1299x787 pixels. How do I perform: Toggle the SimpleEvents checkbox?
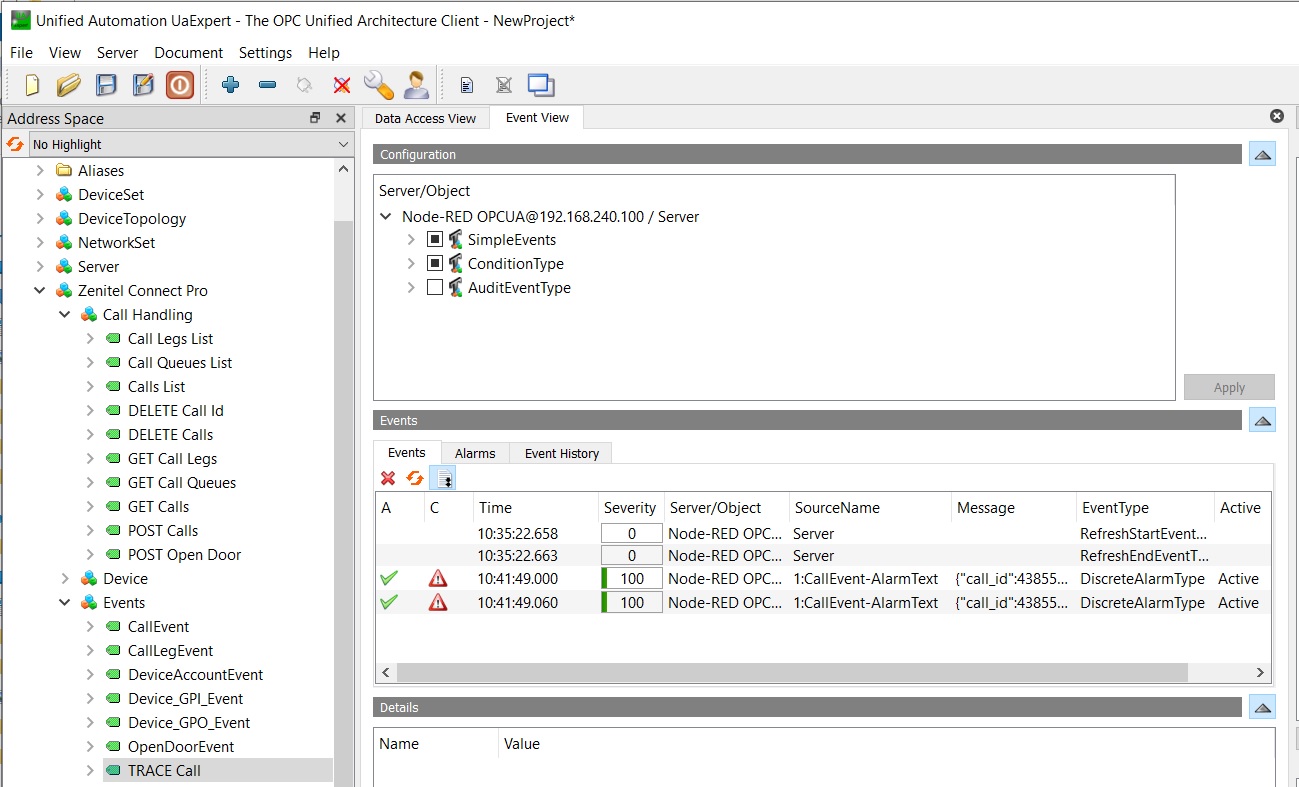[x=435, y=240]
